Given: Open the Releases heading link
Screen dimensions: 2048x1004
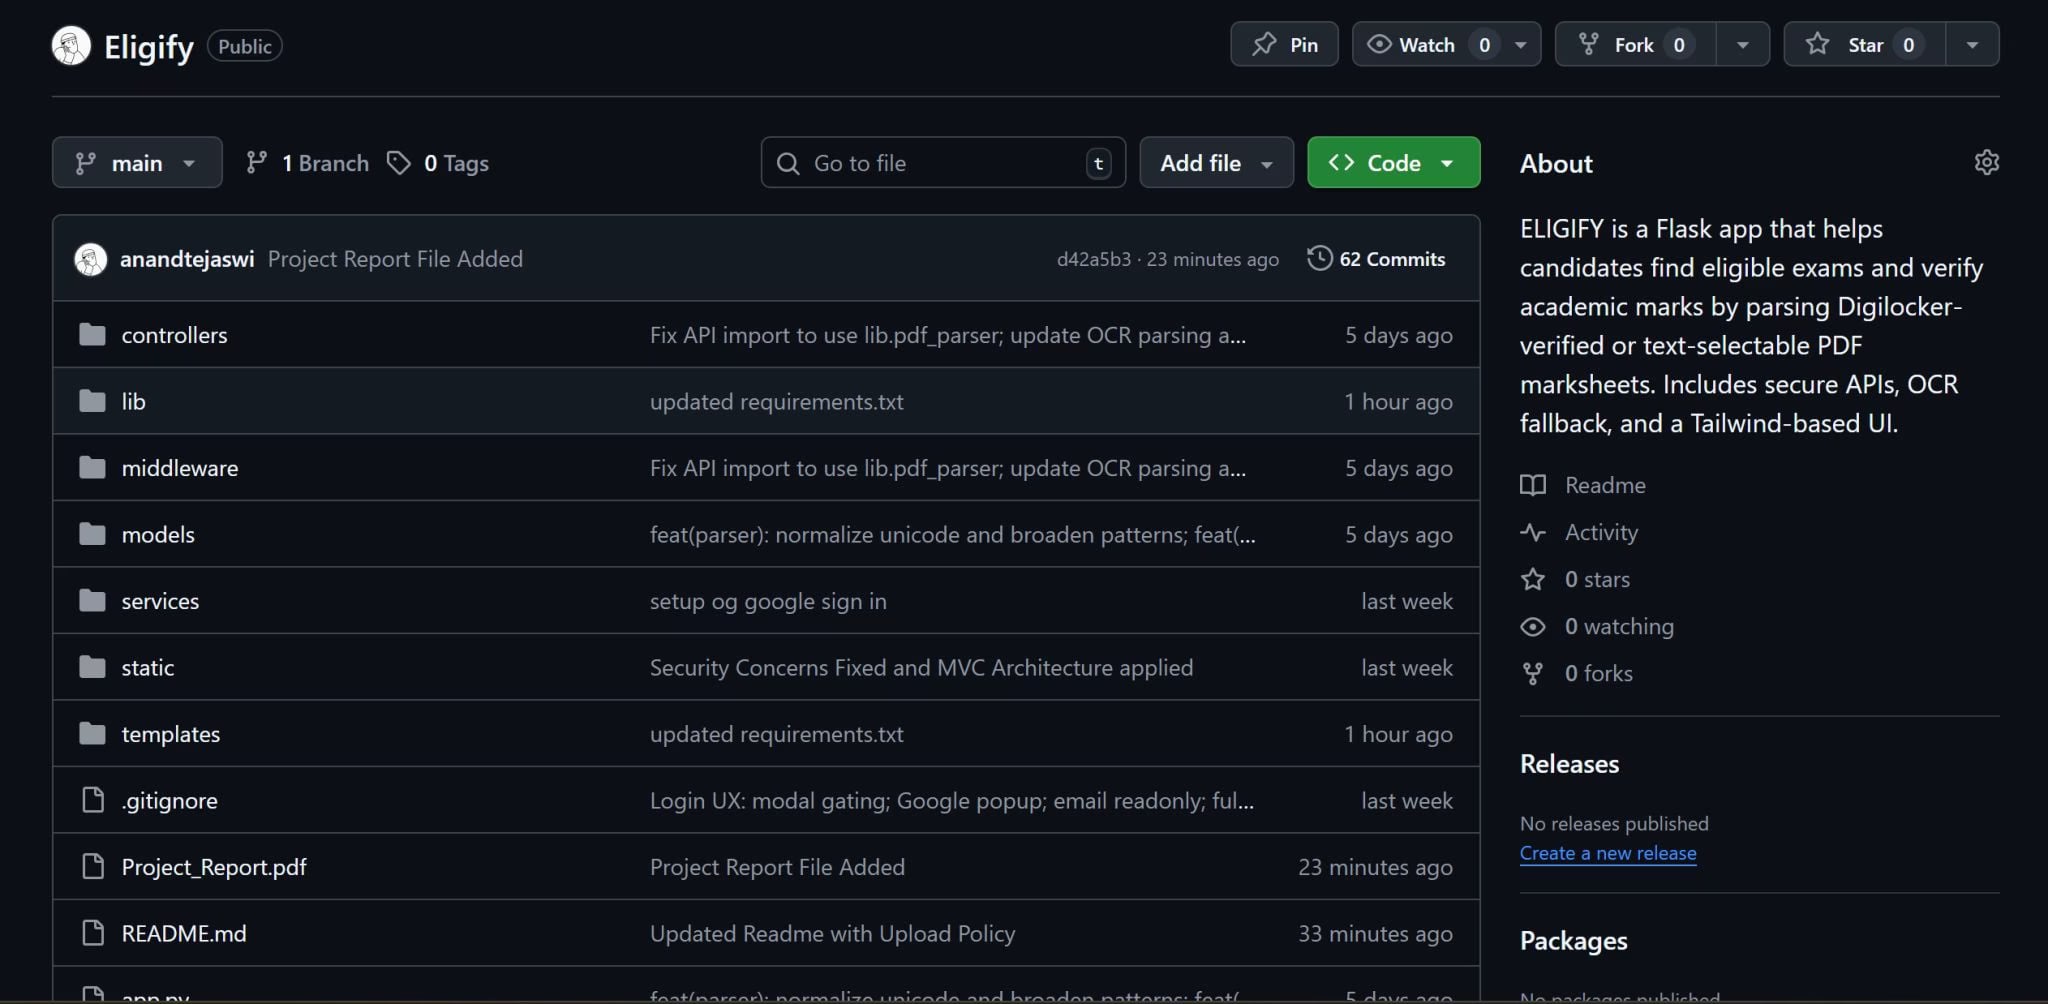Looking at the screenshot, I should click(1569, 765).
